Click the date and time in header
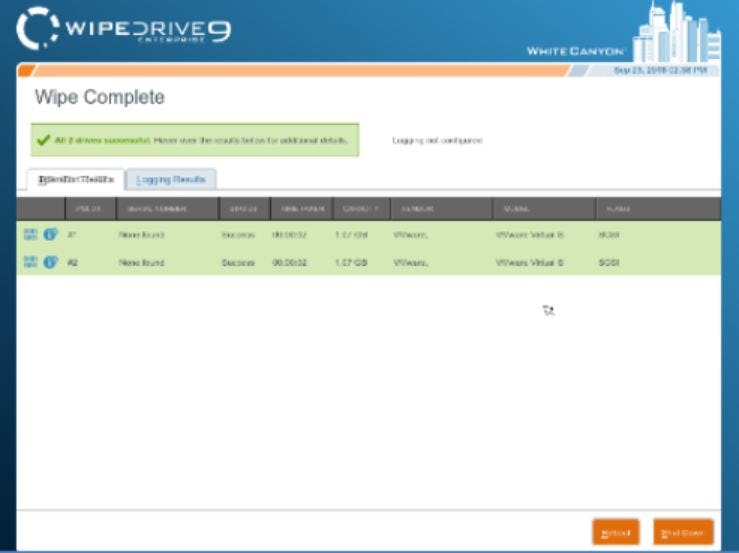 (660, 70)
